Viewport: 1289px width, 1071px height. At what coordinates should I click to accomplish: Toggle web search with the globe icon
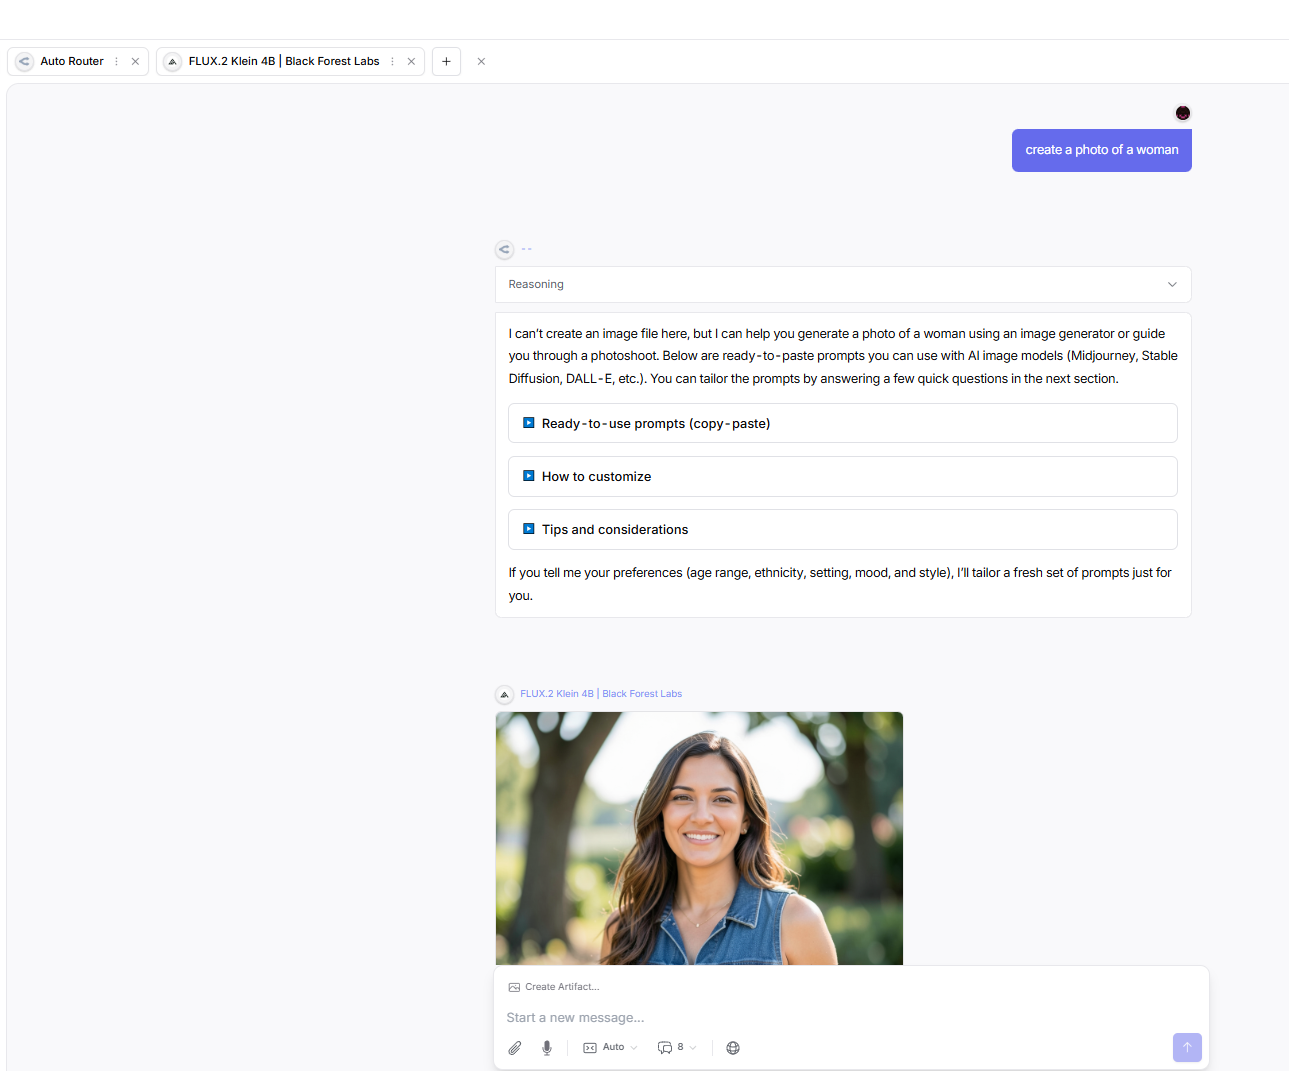(733, 1048)
